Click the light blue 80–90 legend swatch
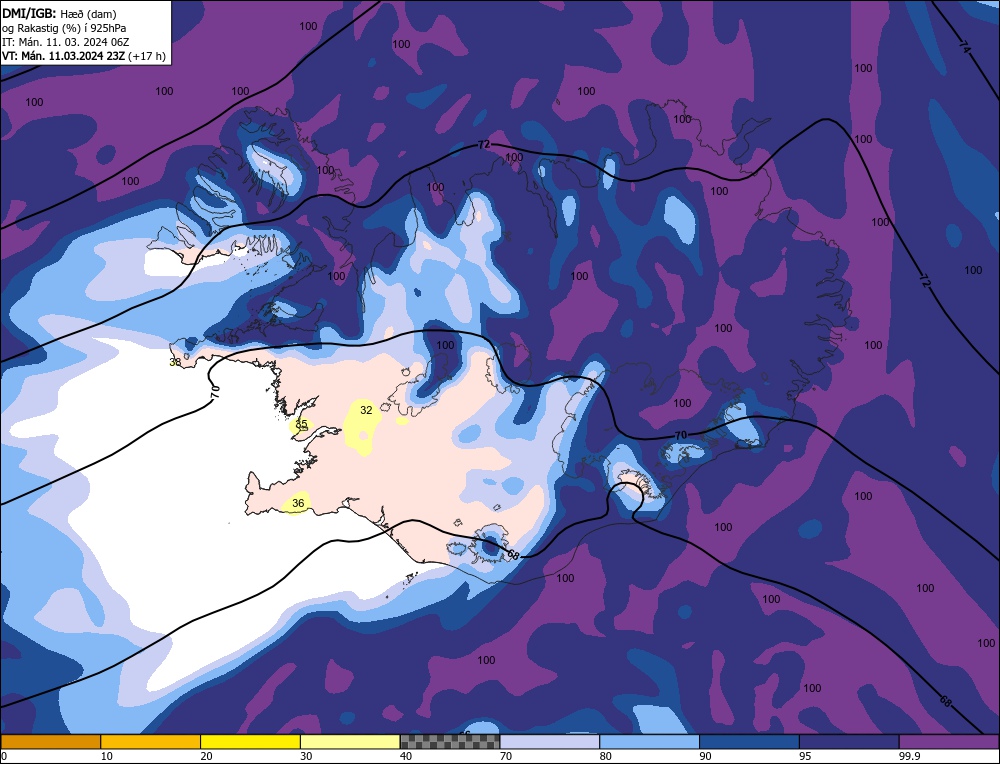 tap(649, 741)
